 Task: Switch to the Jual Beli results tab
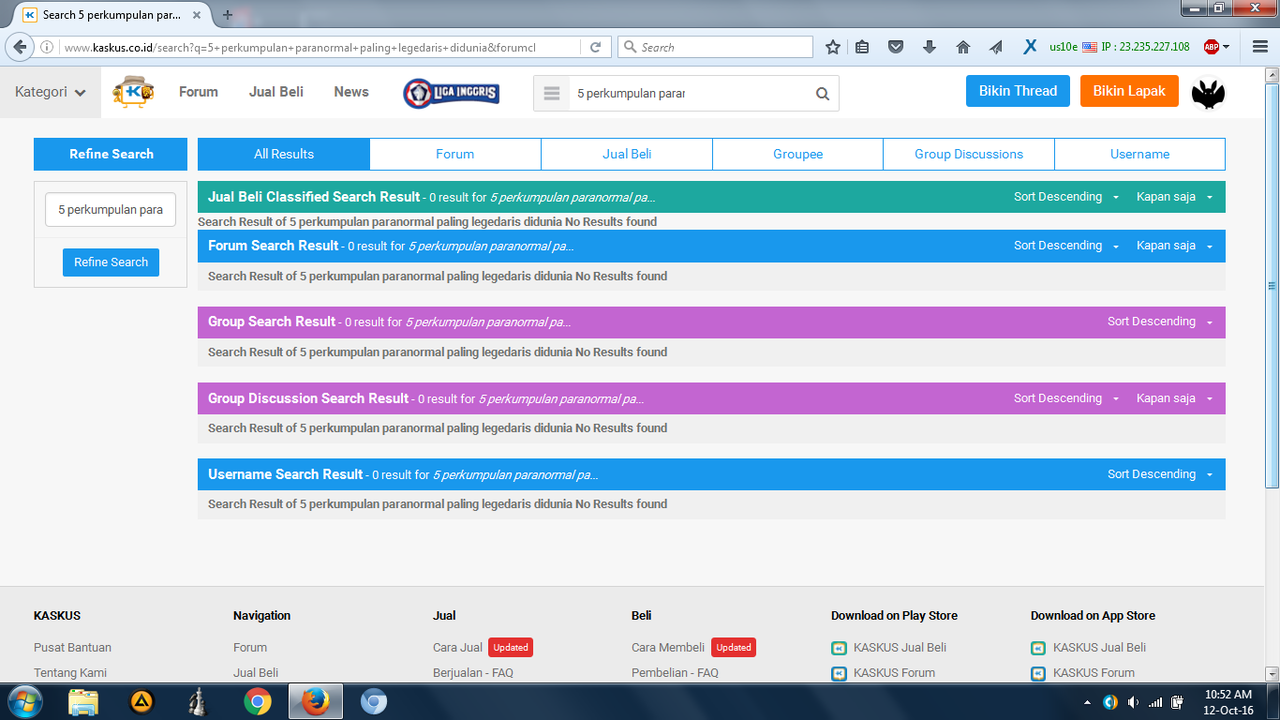[627, 154]
